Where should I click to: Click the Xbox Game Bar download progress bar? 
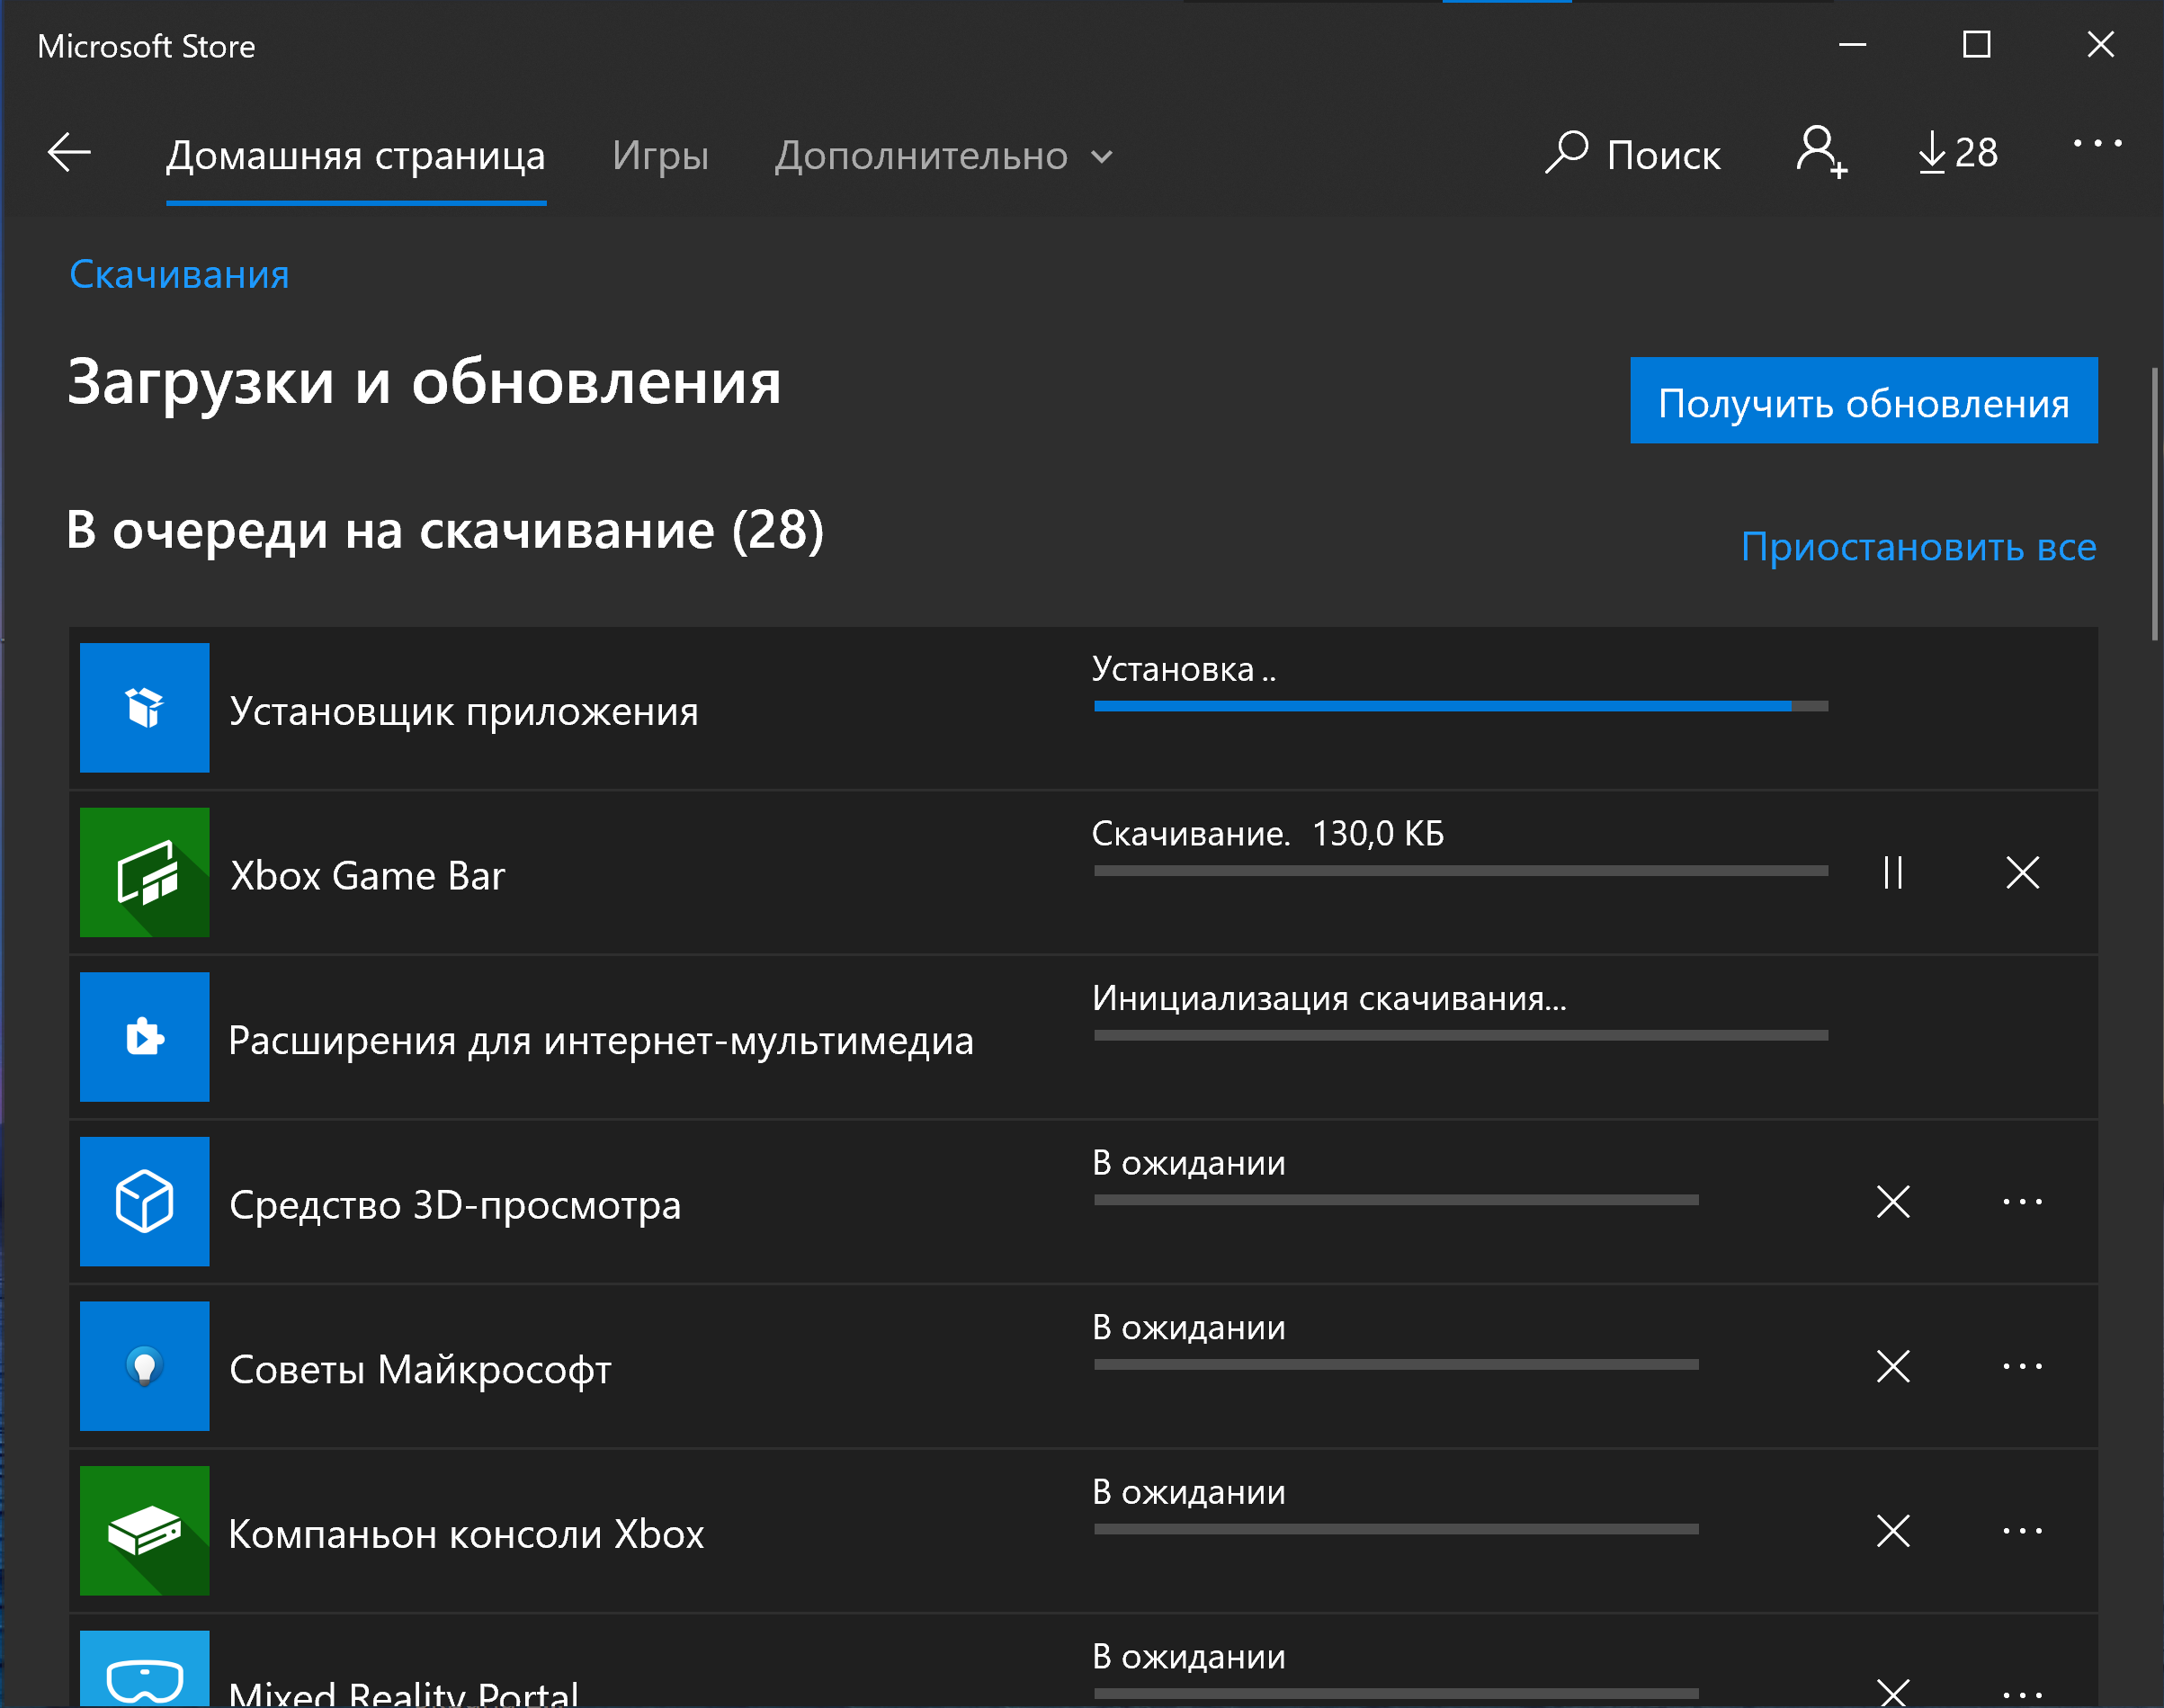tap(1461, 871)
